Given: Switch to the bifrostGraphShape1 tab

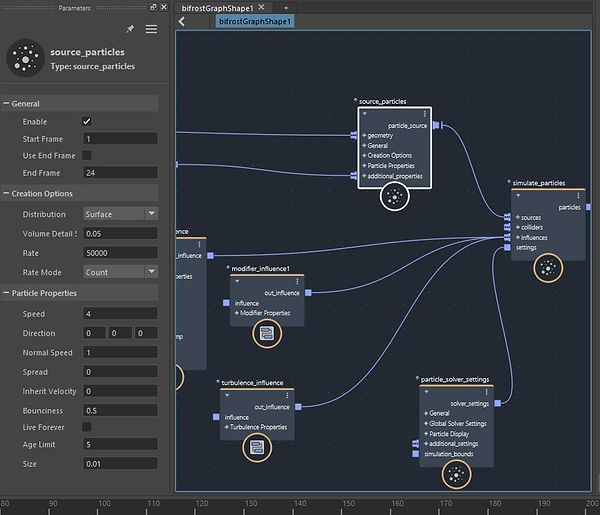Looking at the screenshot, I should pyautogui.click(x=217, y=8).
